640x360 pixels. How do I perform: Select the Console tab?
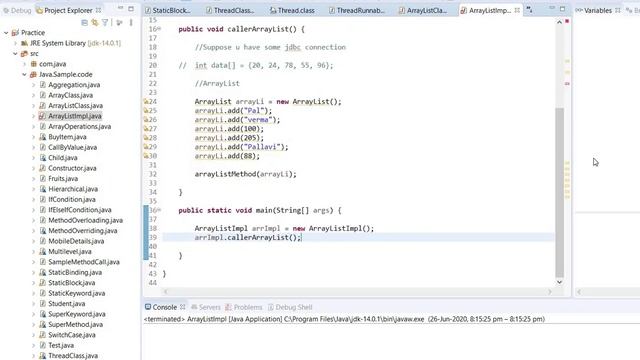164,307
